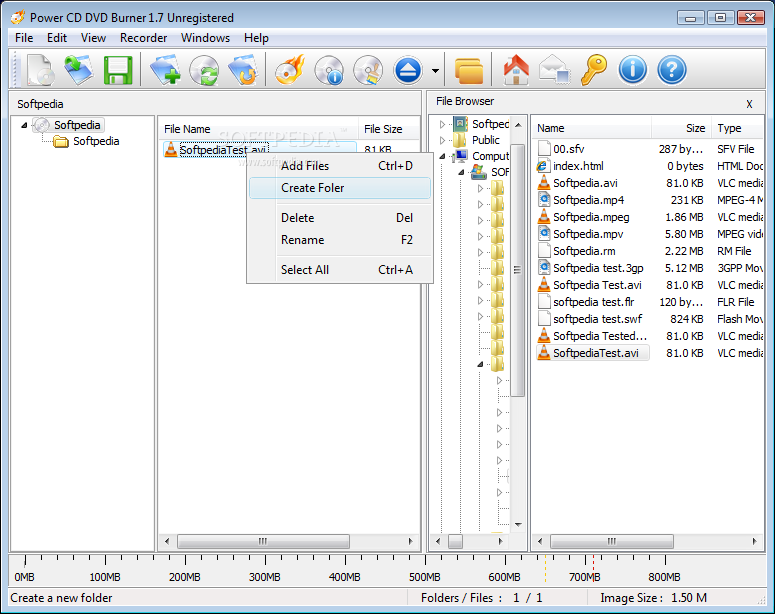Open the Edit menu

tap(57, 38)
